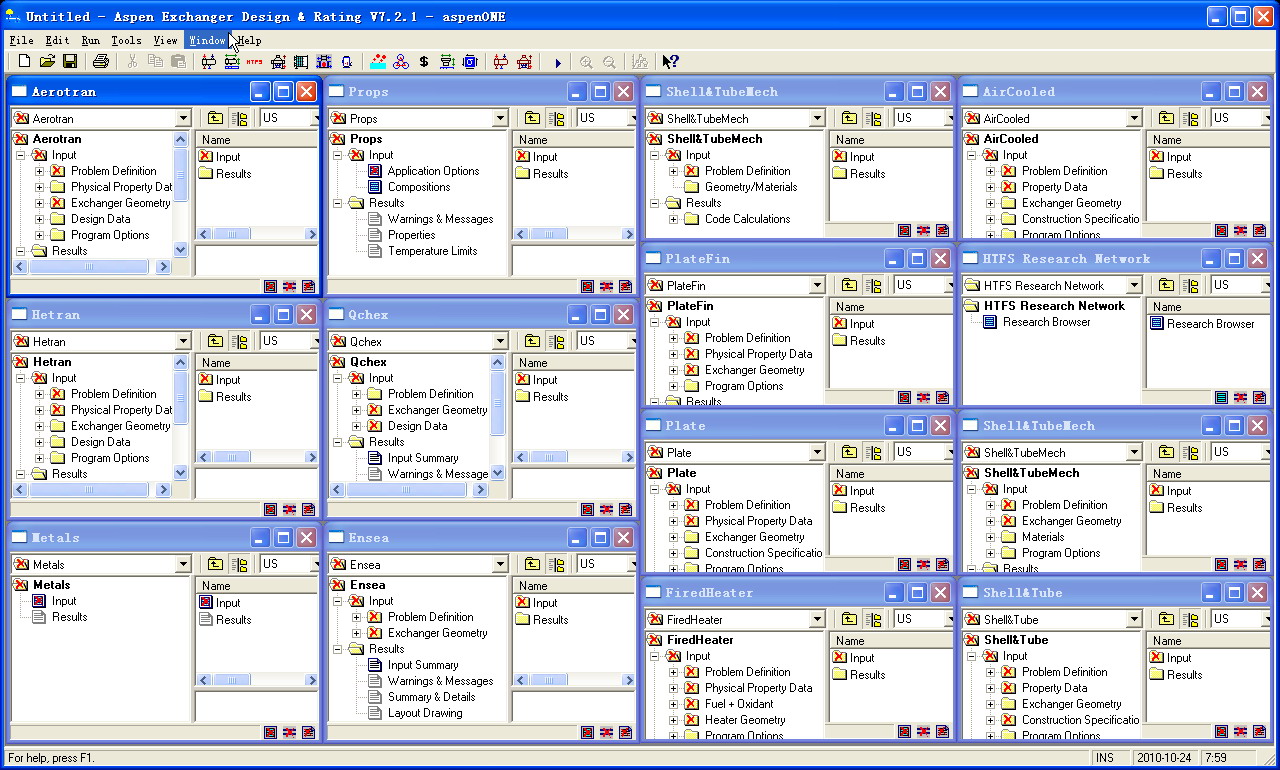Toggle the tree view button in the Ensea window
The image size is (1280, 770).
tap(556, 564)
